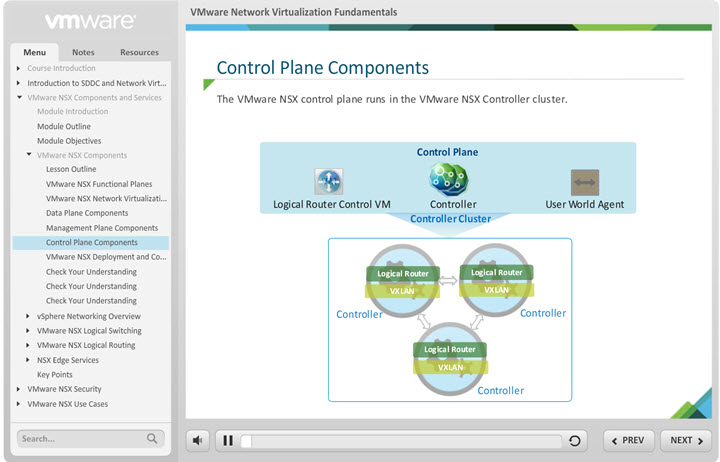Screen dimensions: 720x462
Task: Select highlighted Control Plane Components item
Action: pos(91,242)
